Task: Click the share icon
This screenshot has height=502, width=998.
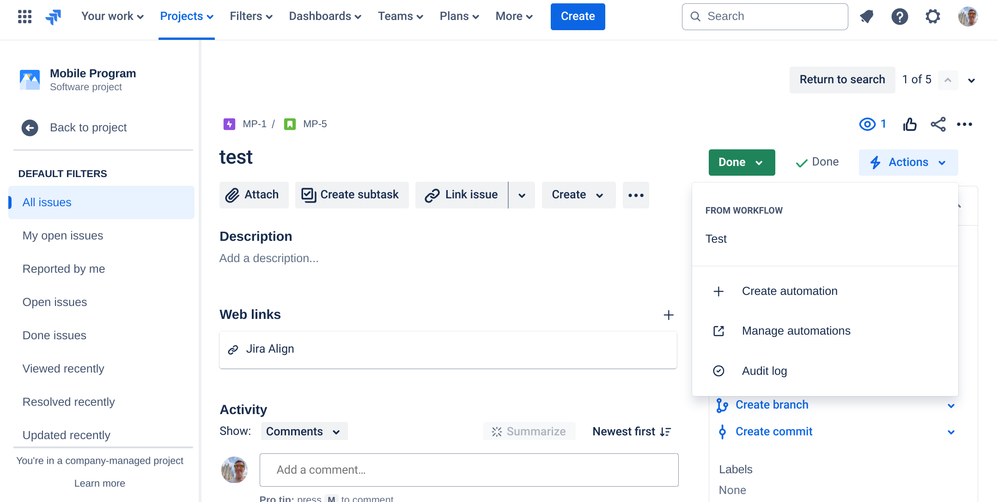Action: 938,124
